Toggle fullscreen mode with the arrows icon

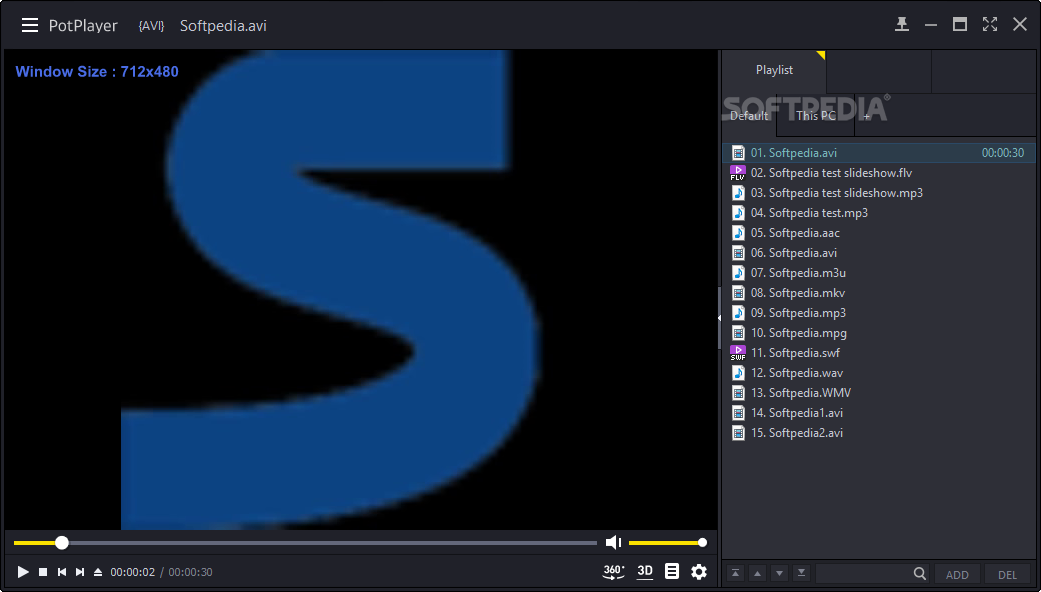[x=990, y=25]
